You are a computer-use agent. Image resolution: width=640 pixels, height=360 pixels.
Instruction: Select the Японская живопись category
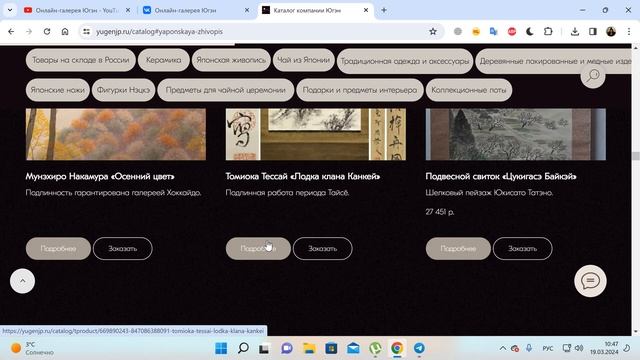(x=231, y=60)
